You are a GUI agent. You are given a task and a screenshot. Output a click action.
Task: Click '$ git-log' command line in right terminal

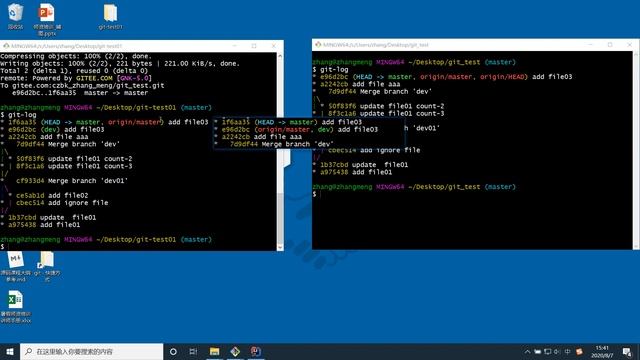click(330, 69)
